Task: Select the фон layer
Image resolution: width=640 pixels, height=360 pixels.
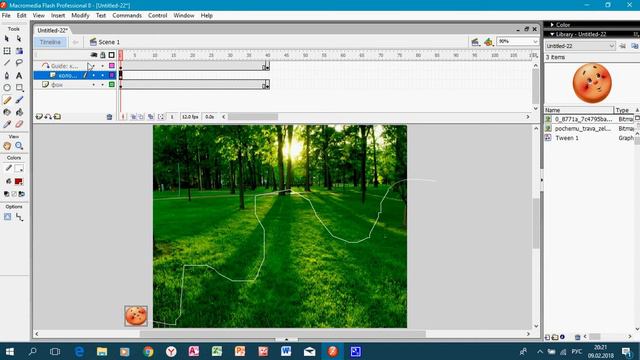Action: pyautogui.click(x=57, y=85)
